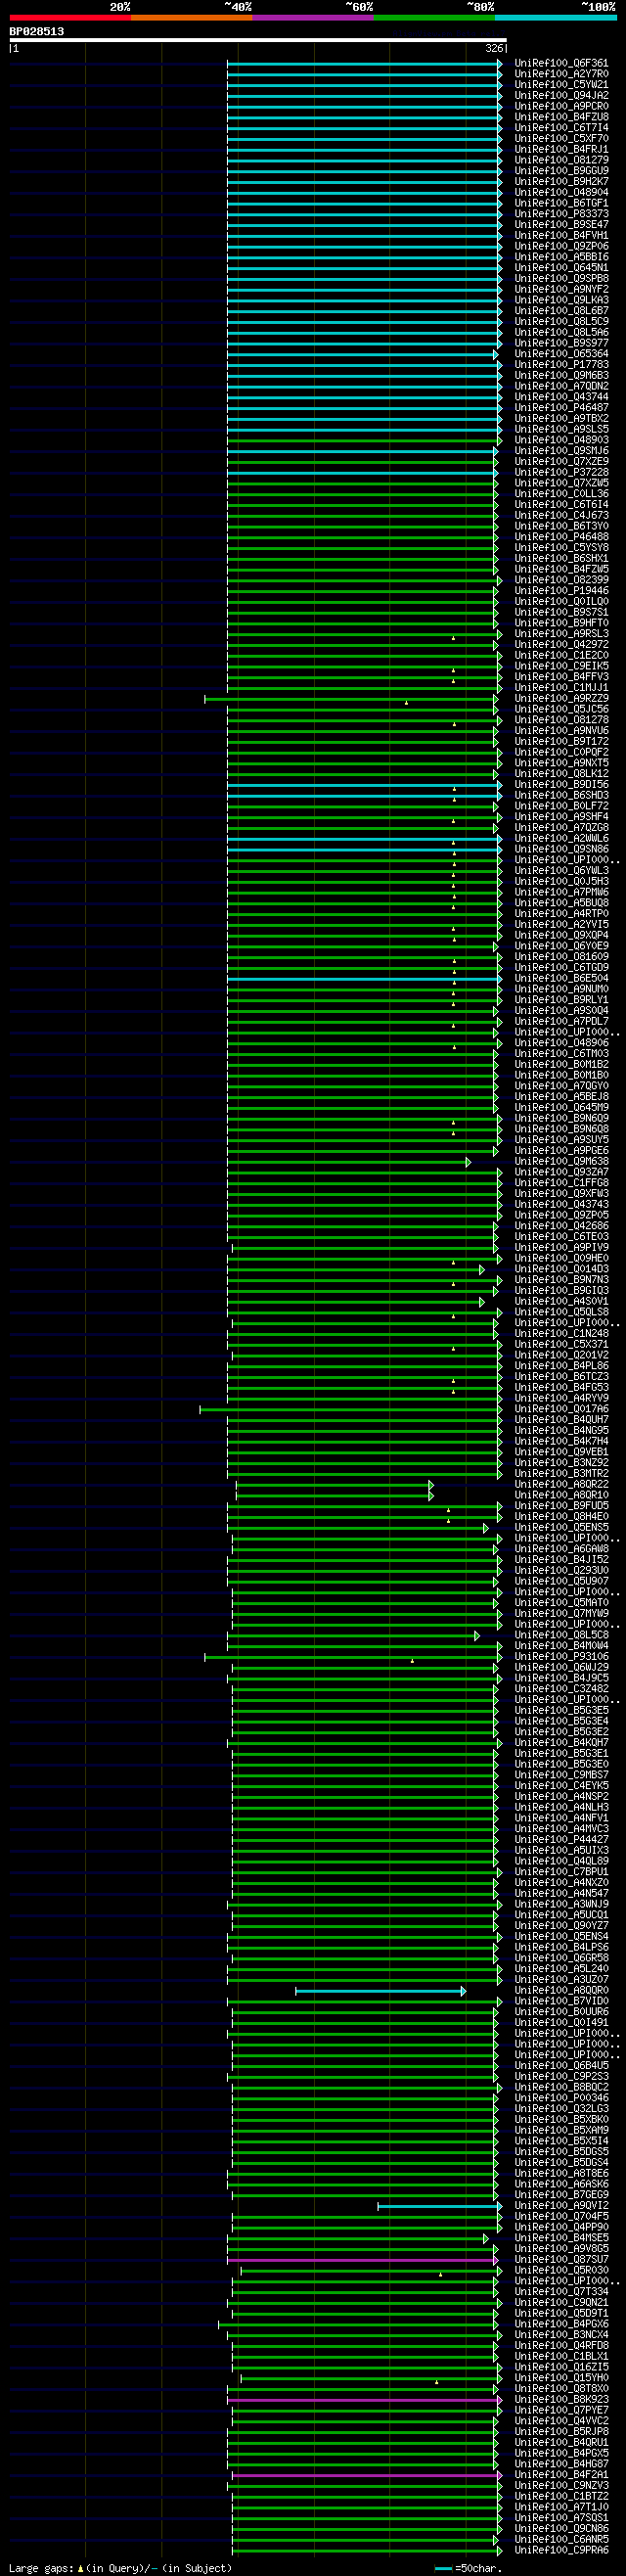Click the cyan ~100% identity legend segment
626x2576 pixels.
(x=556, y=18)
